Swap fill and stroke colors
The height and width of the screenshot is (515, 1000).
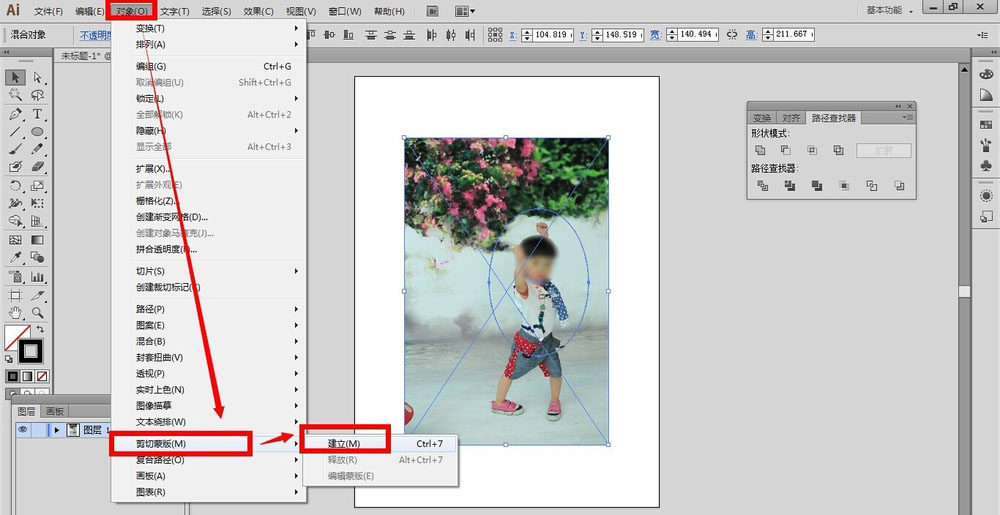41,328
